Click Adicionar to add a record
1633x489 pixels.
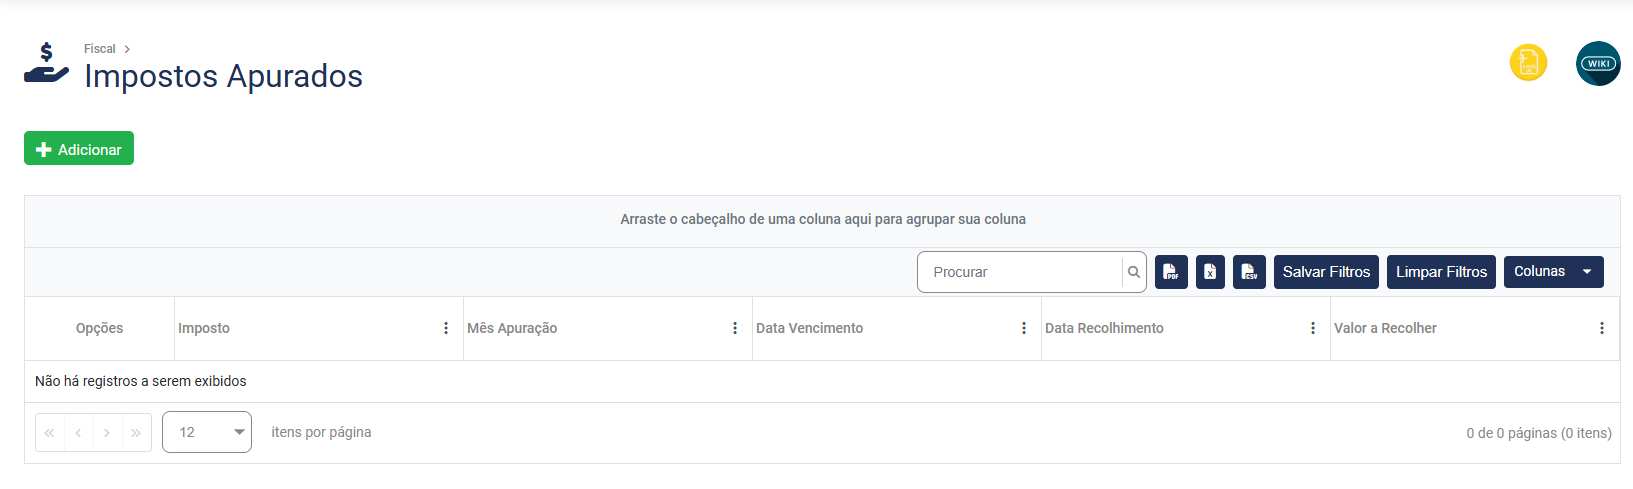pyautogui.click(x=79, y=149)
